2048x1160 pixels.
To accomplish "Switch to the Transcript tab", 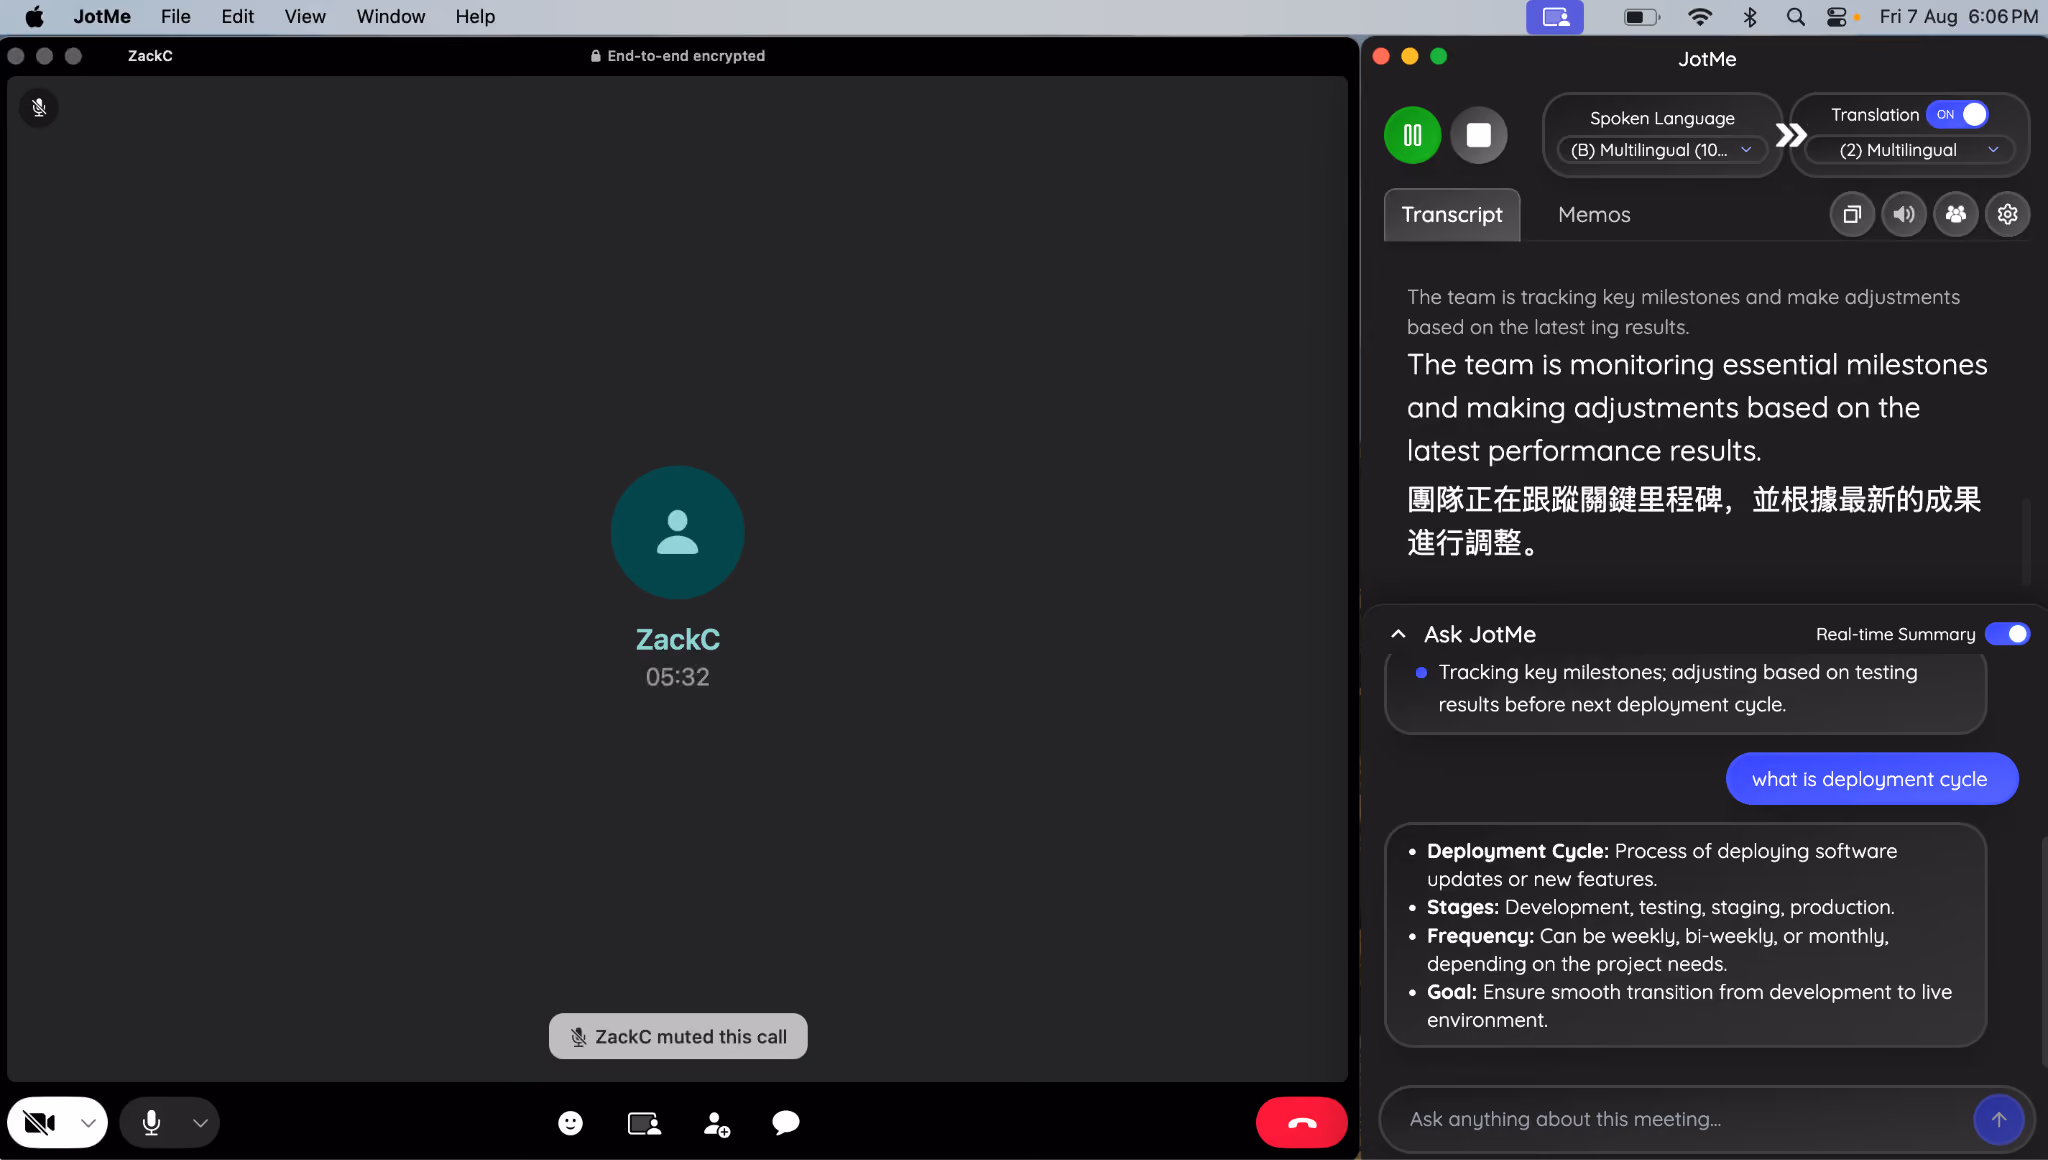I will tap(1452, 215).
